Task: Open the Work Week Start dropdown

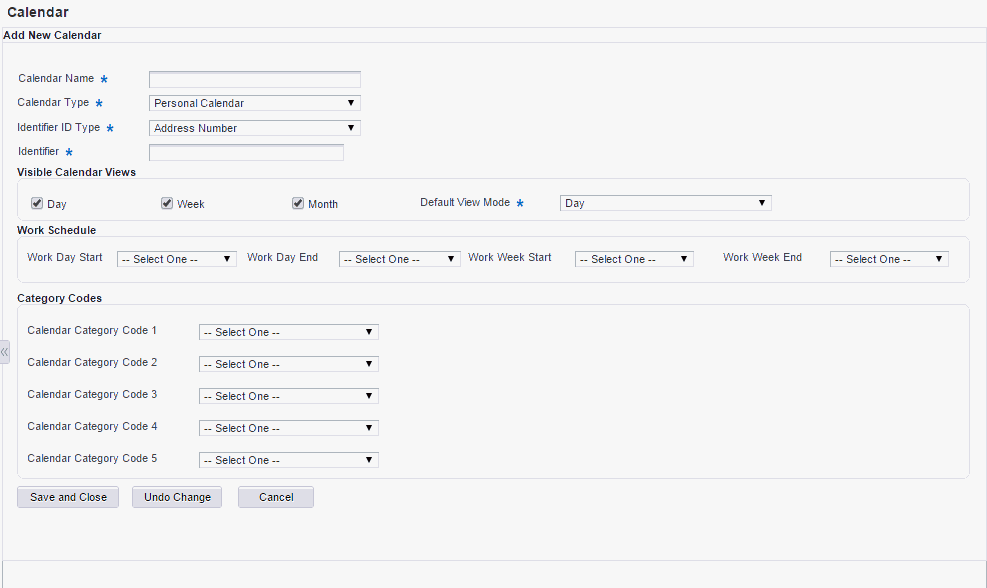Action: tap(634, 259)
